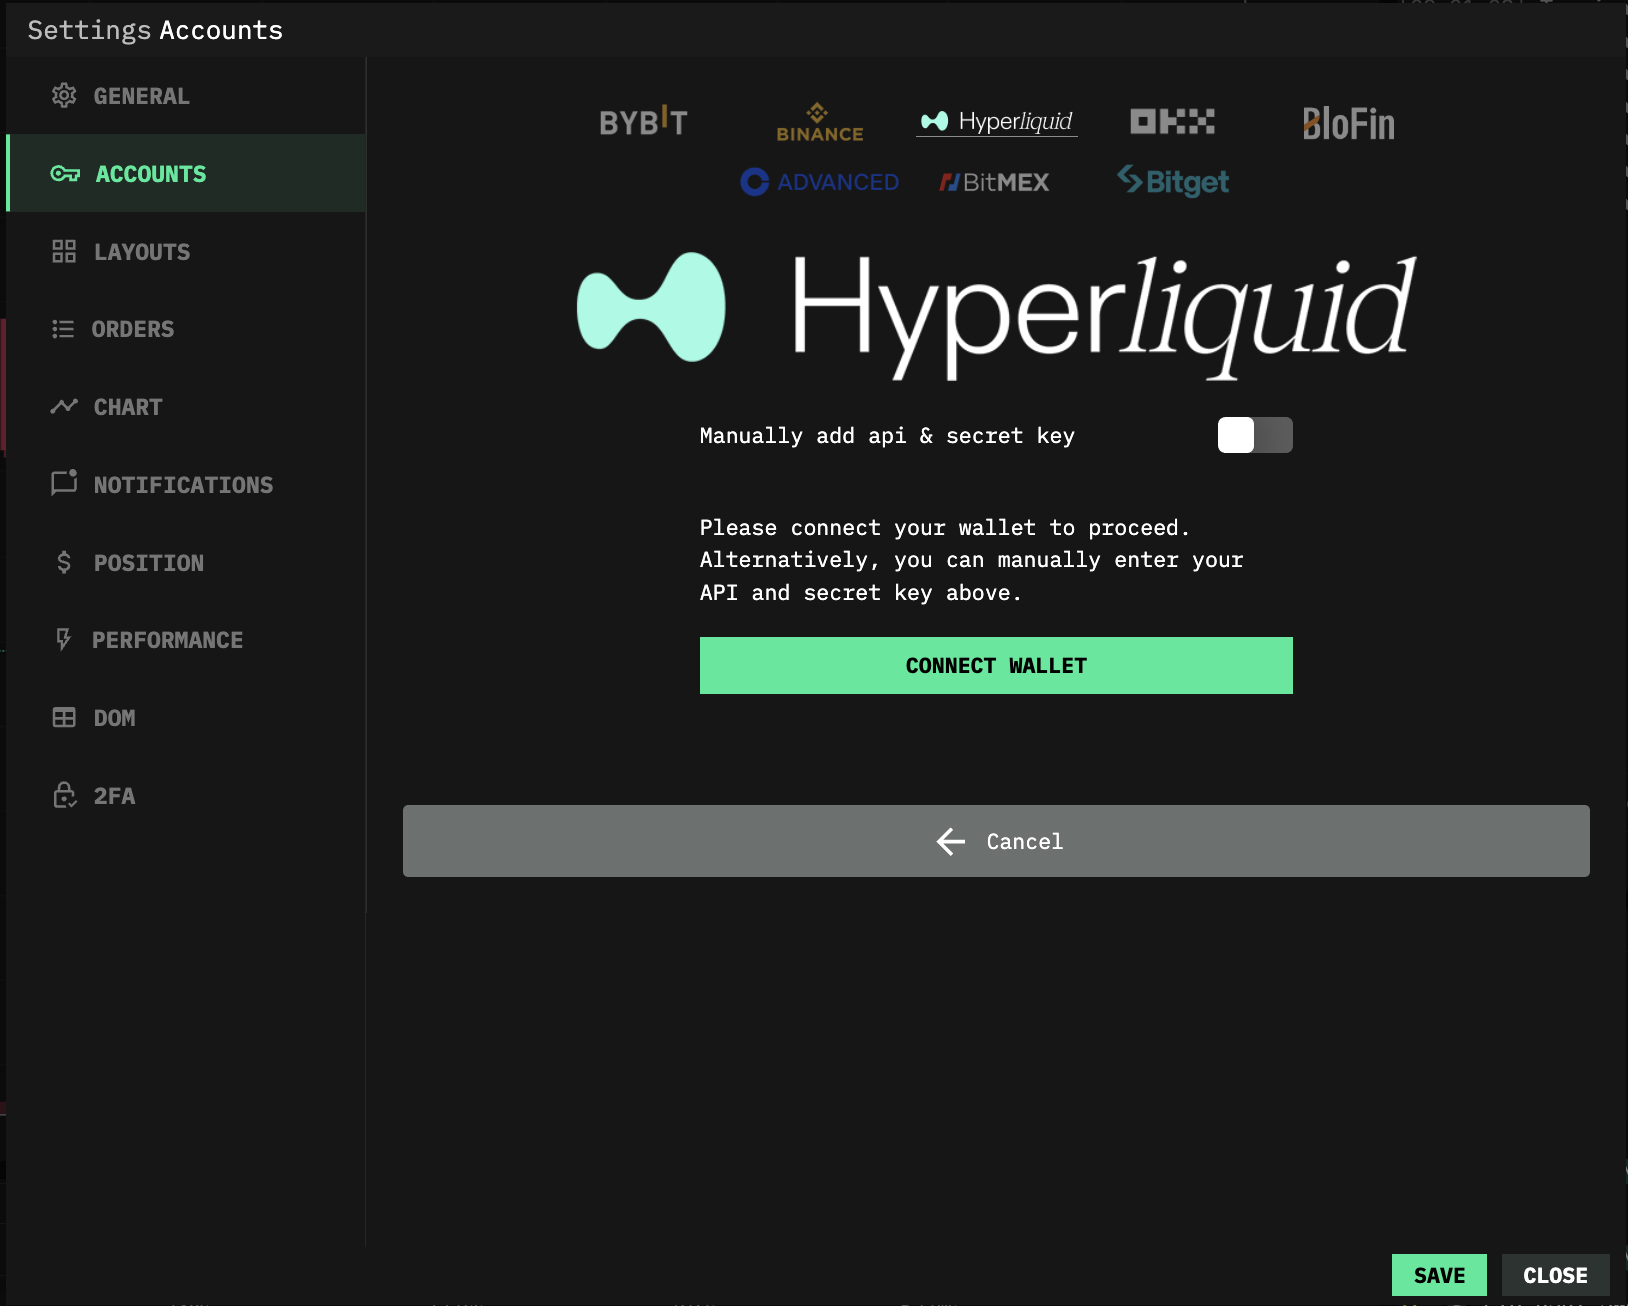Open the 2FA security section
The width and height of the screenshot is (1628, 1306).
pos(114,796)
